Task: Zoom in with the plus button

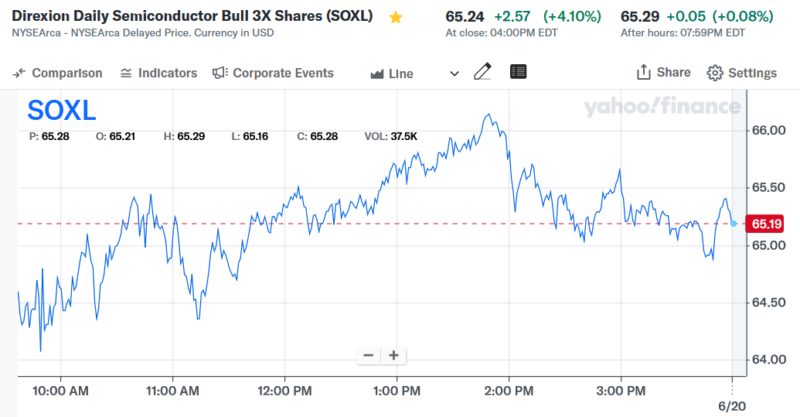Action: tap(394, 355)
